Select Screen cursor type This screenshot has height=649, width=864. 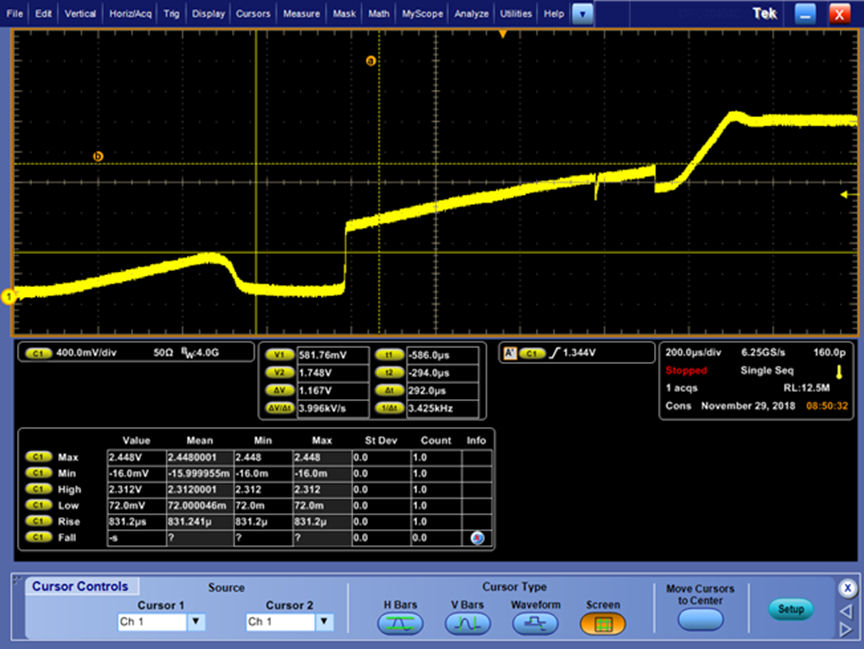(603, 624)
